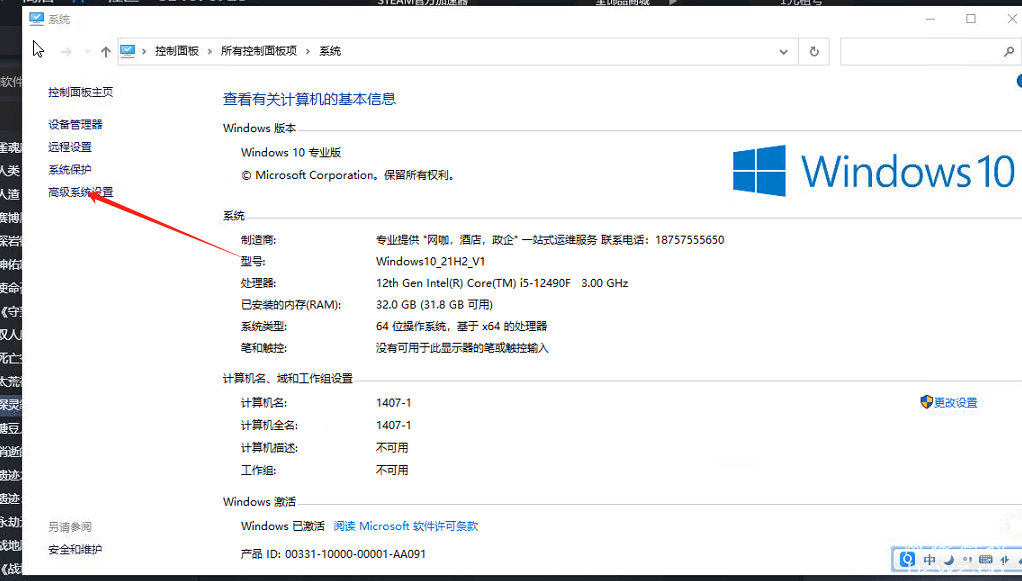Open the address bar history dropdown

pyautogui.click(x=783, y=52)
